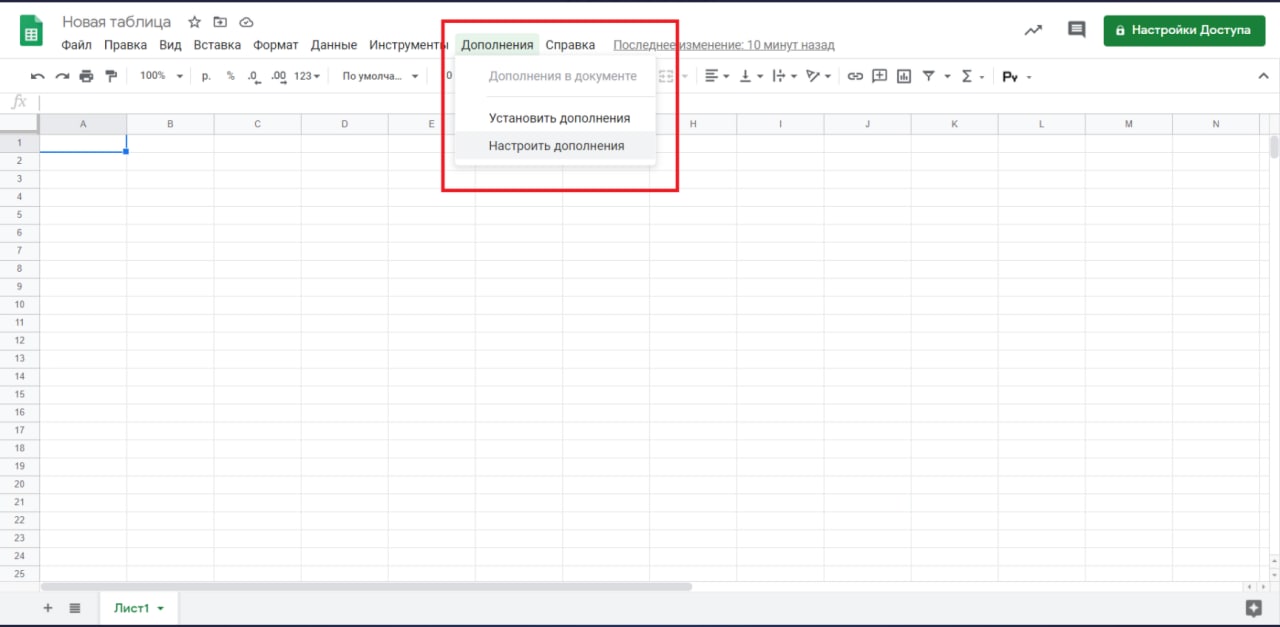Image resolution: width=1280 pixels, height=627 pixels.
Task: Format as currency with р. button
Action: 206,76
